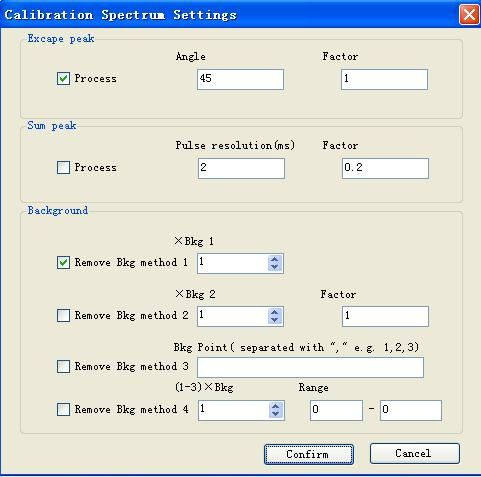Disable Remove Bkg method 1 checkbox

coord(63,262)
